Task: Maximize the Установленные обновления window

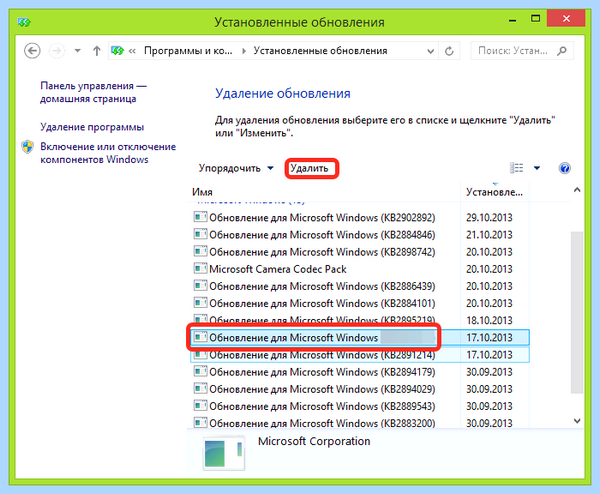Action: [536, 18]
